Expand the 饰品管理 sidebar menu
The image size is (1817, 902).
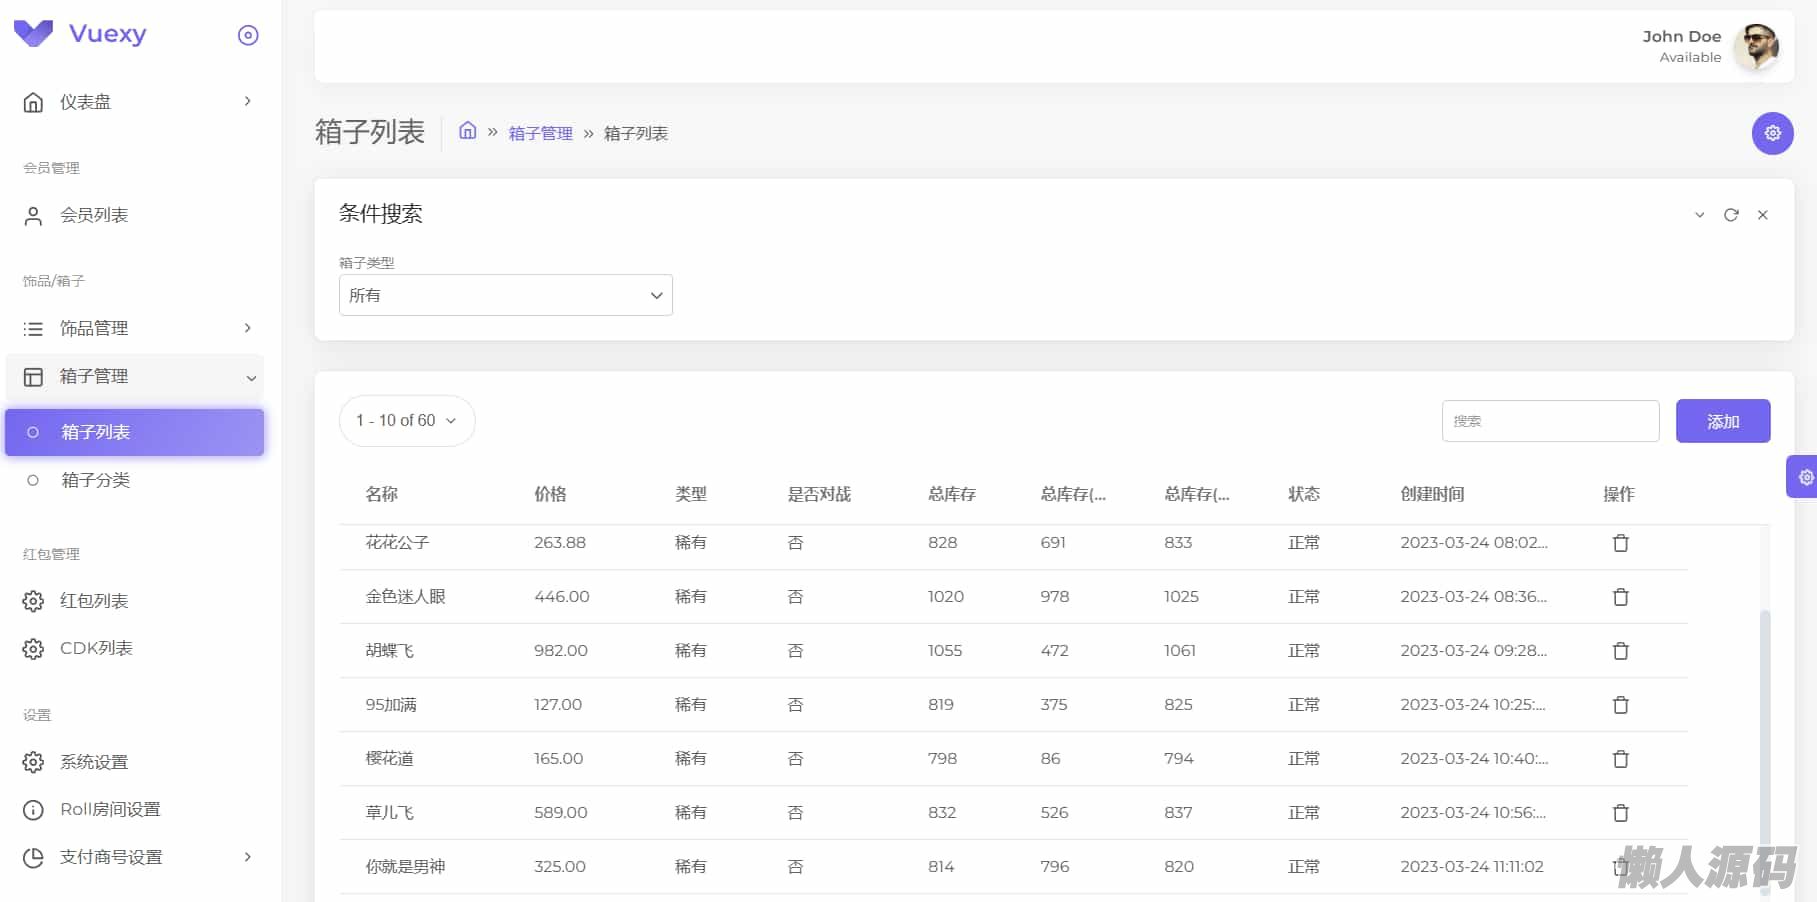coord(134,328)
